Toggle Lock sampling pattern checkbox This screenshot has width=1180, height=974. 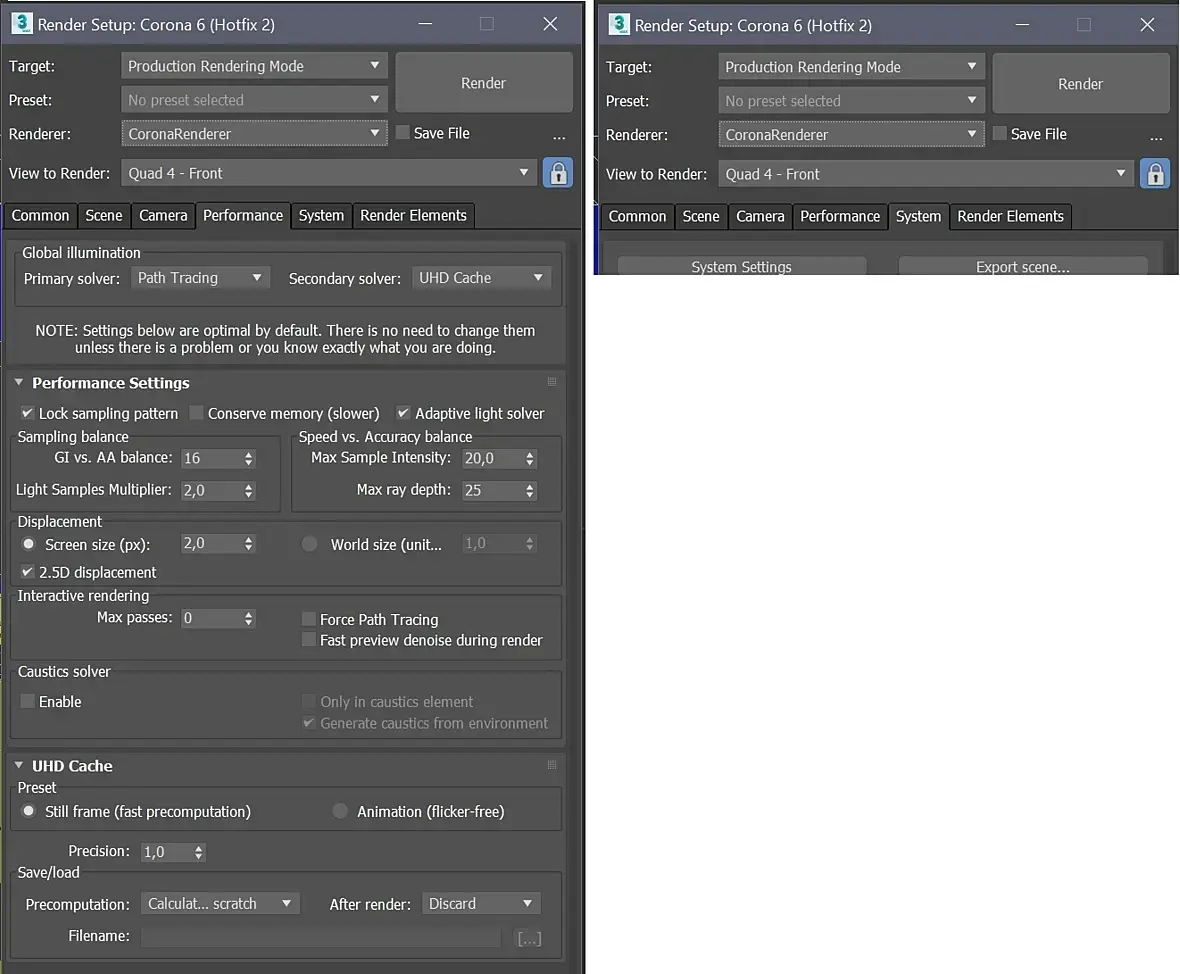click(27, 413)
